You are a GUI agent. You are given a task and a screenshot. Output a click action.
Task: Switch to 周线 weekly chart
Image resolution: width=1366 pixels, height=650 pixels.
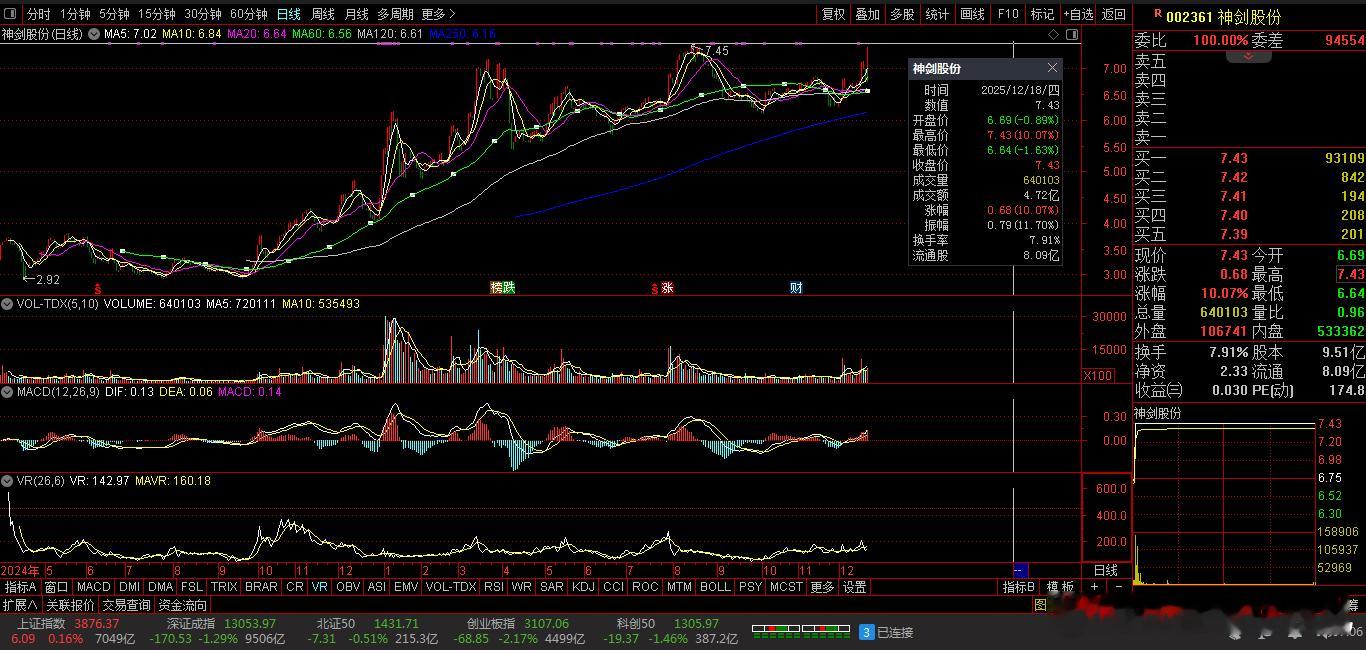pyautogui.click(x=323, y=14)
